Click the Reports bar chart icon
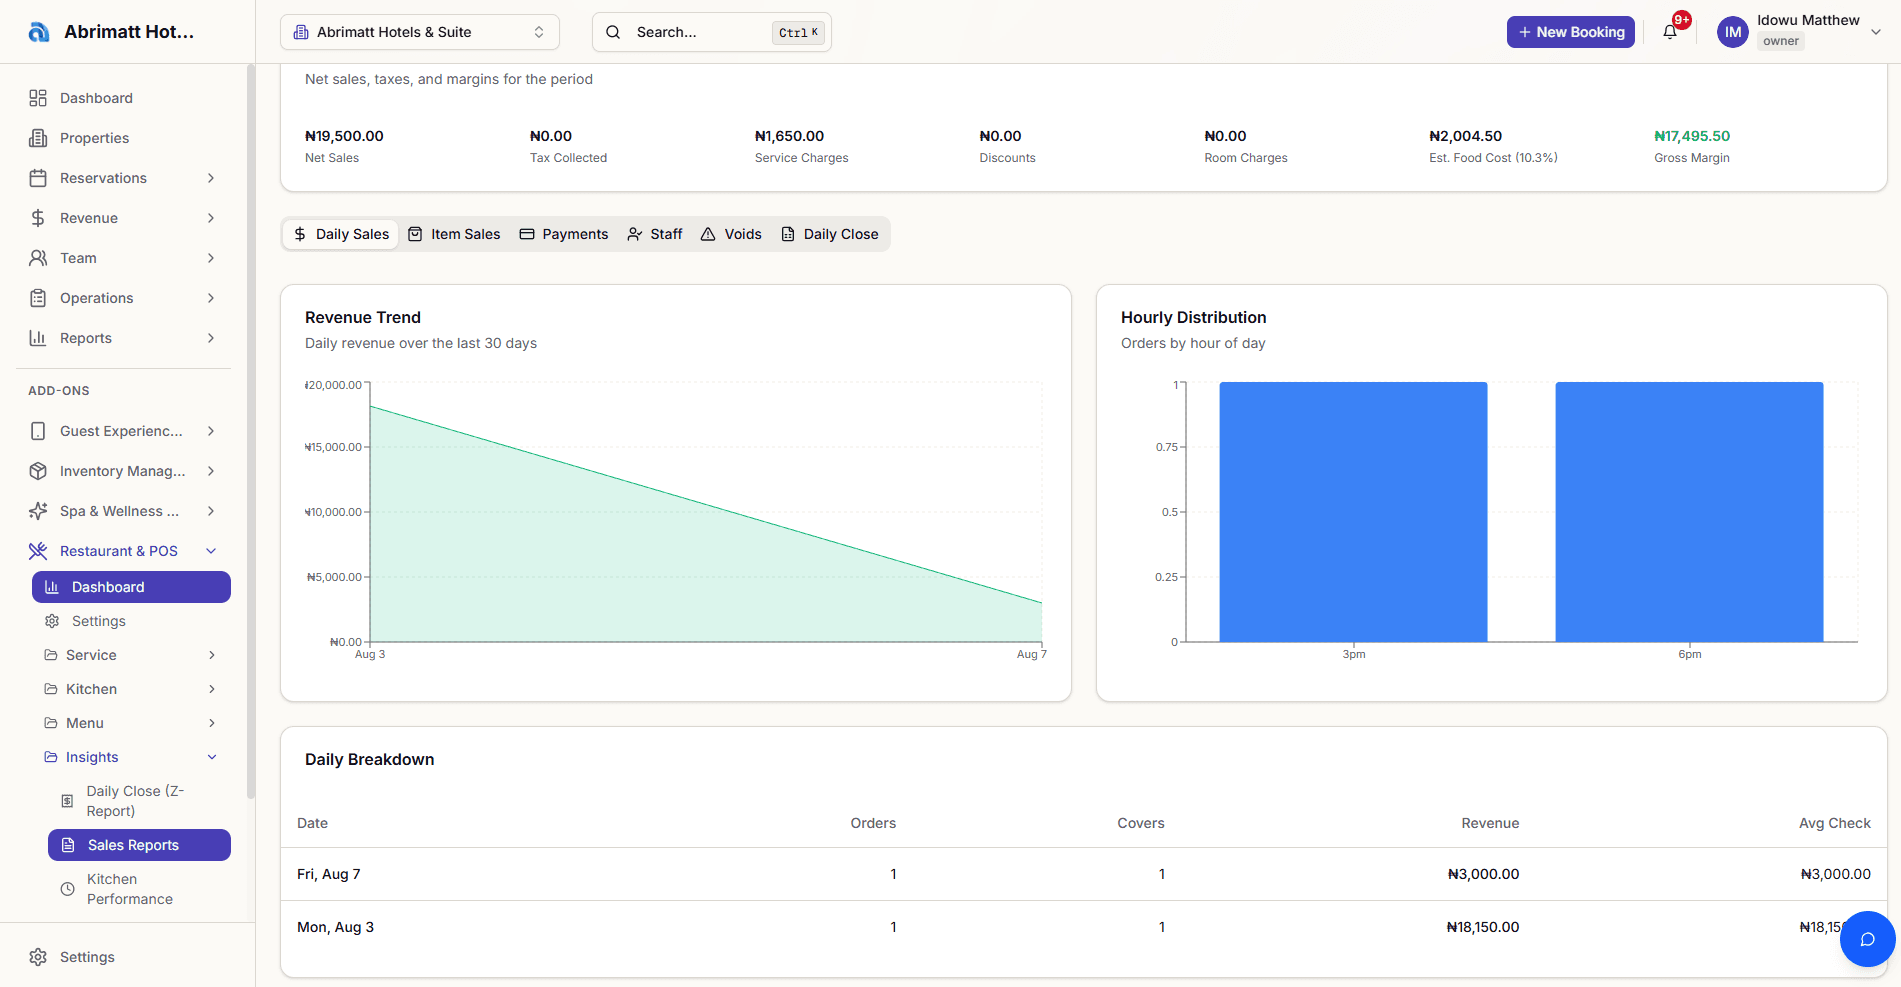 coord(38,338)
